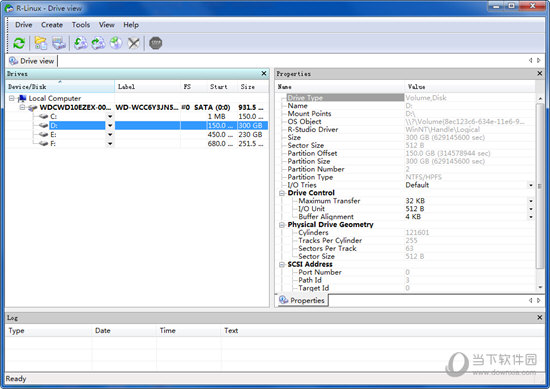The height and width of the screenshot is (389, 550).
Task: Click the Open Image toolbar icon
Action: point(81,43)
